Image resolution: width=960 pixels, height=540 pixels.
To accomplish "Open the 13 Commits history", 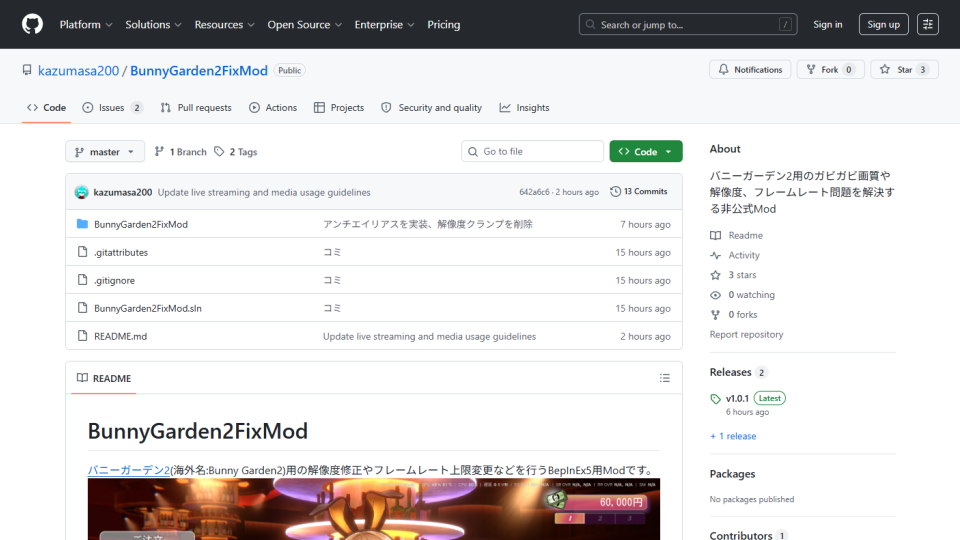I will [x=639, y=192].
